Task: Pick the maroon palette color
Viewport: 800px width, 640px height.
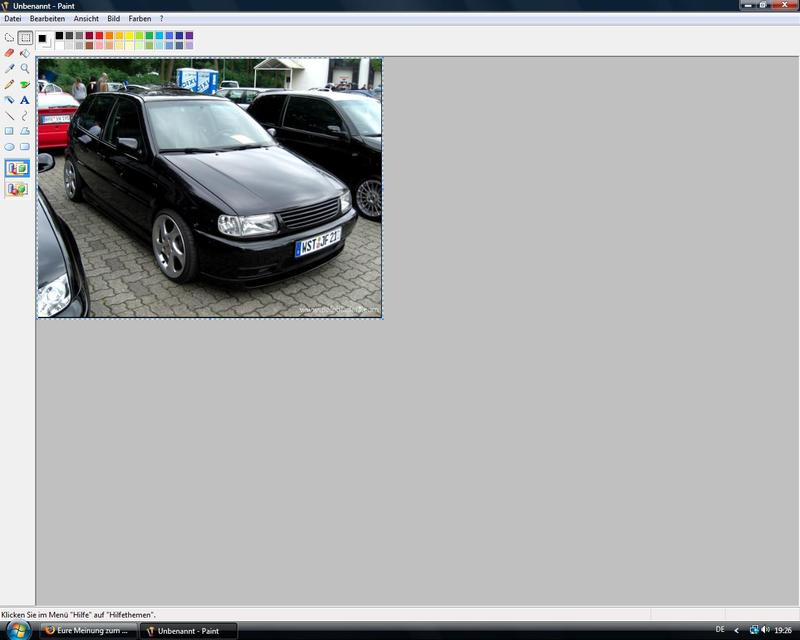Action: pos(89,35)
